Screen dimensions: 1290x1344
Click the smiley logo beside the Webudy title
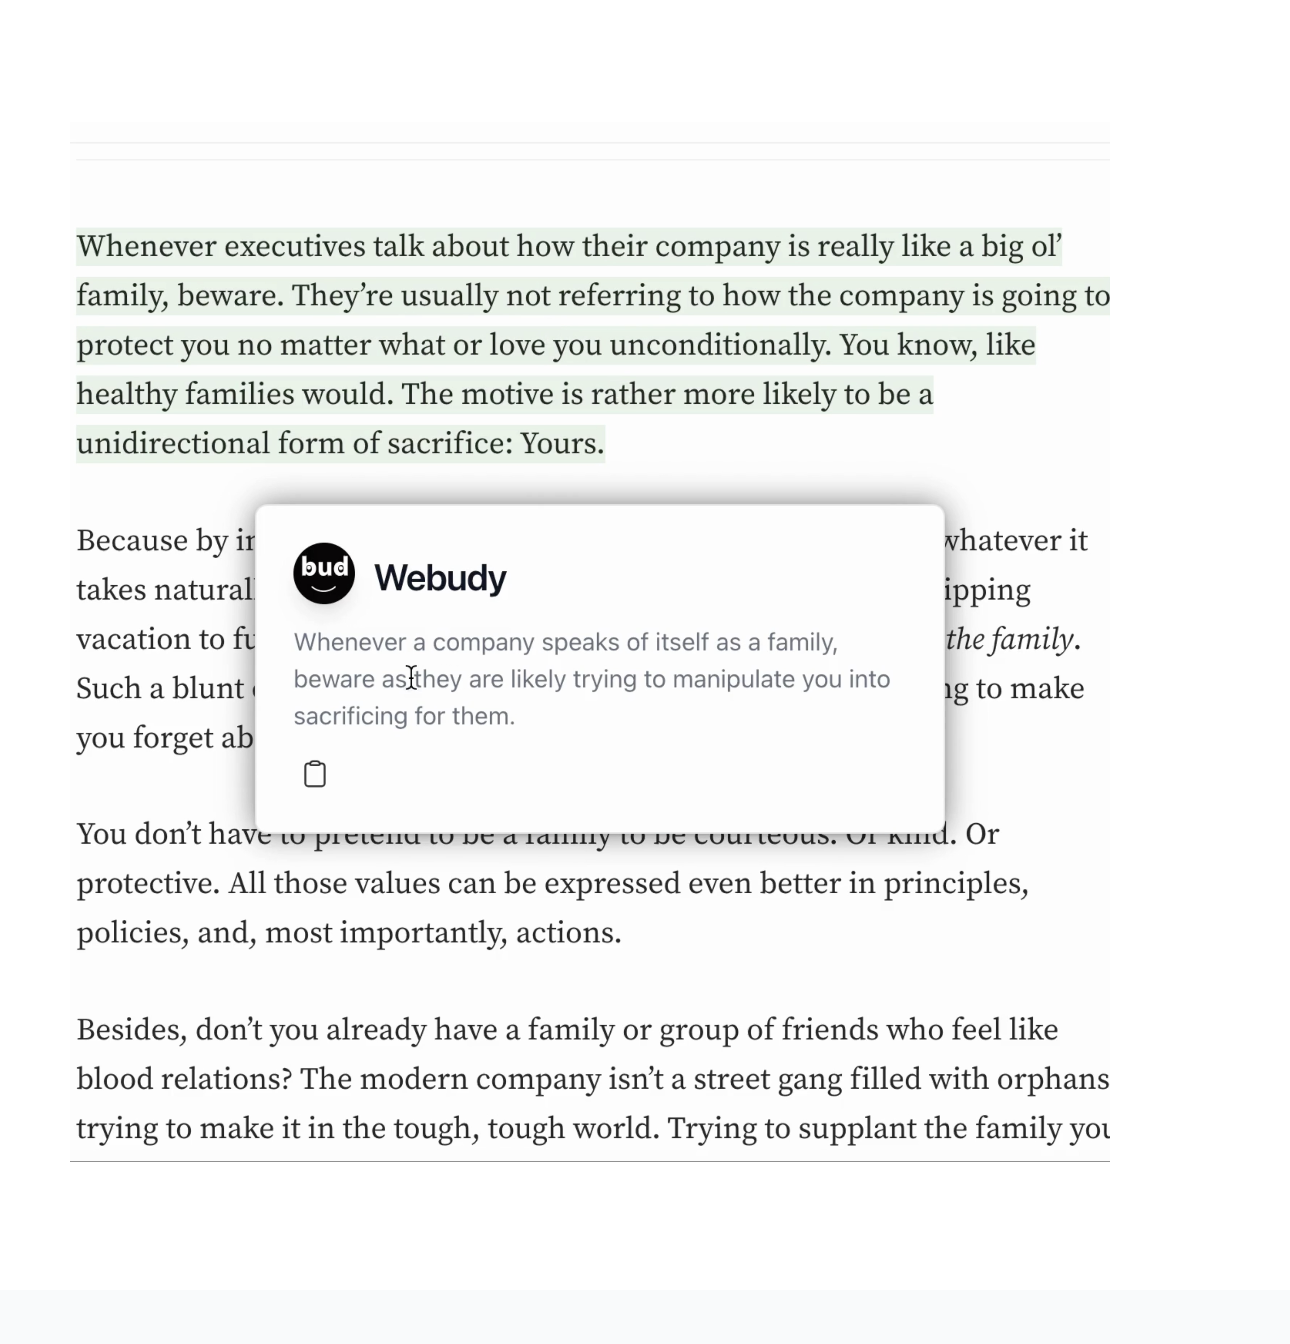(x=323, y=574)
